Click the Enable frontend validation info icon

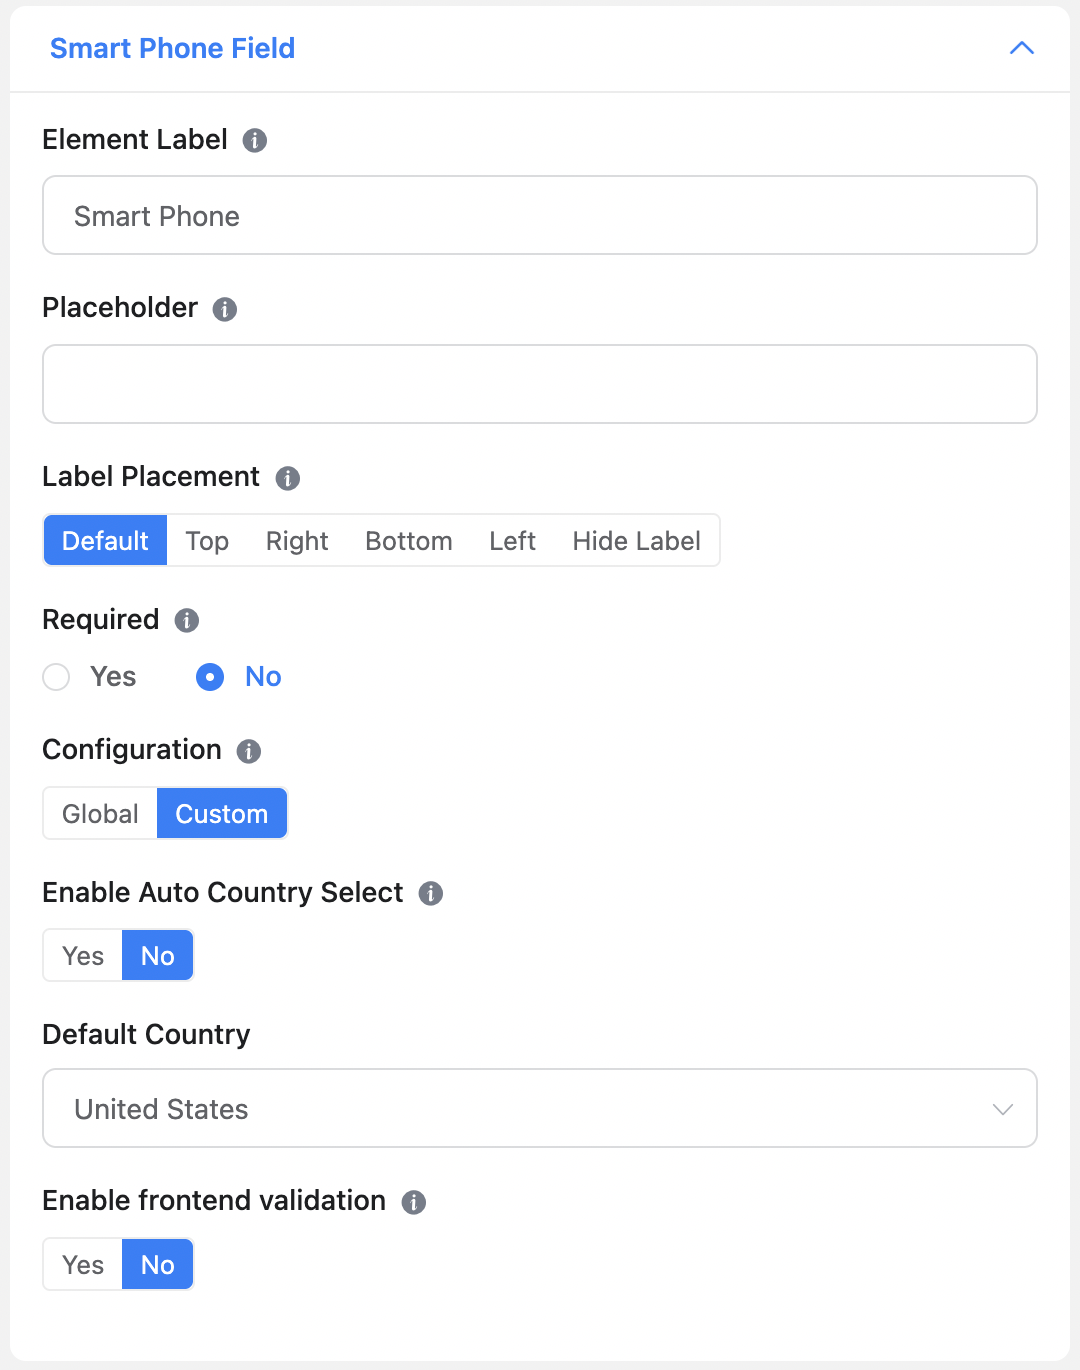click(x=414, y=1202)
